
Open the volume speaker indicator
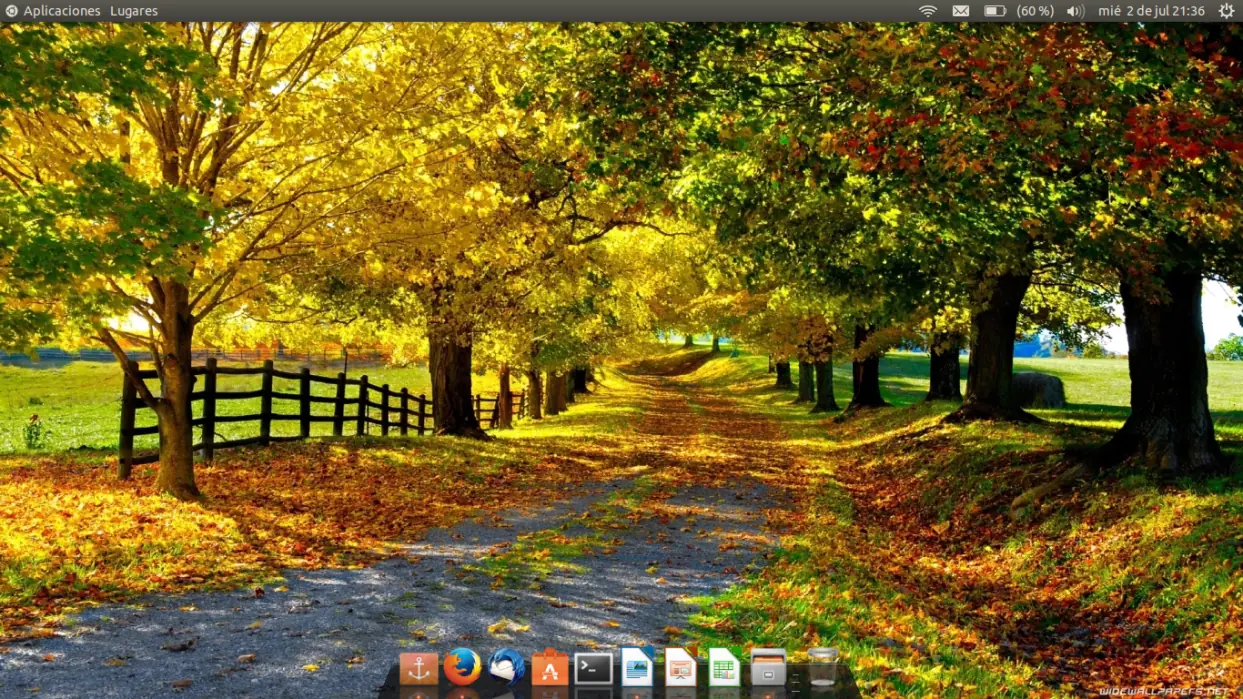click(1075, 11)
